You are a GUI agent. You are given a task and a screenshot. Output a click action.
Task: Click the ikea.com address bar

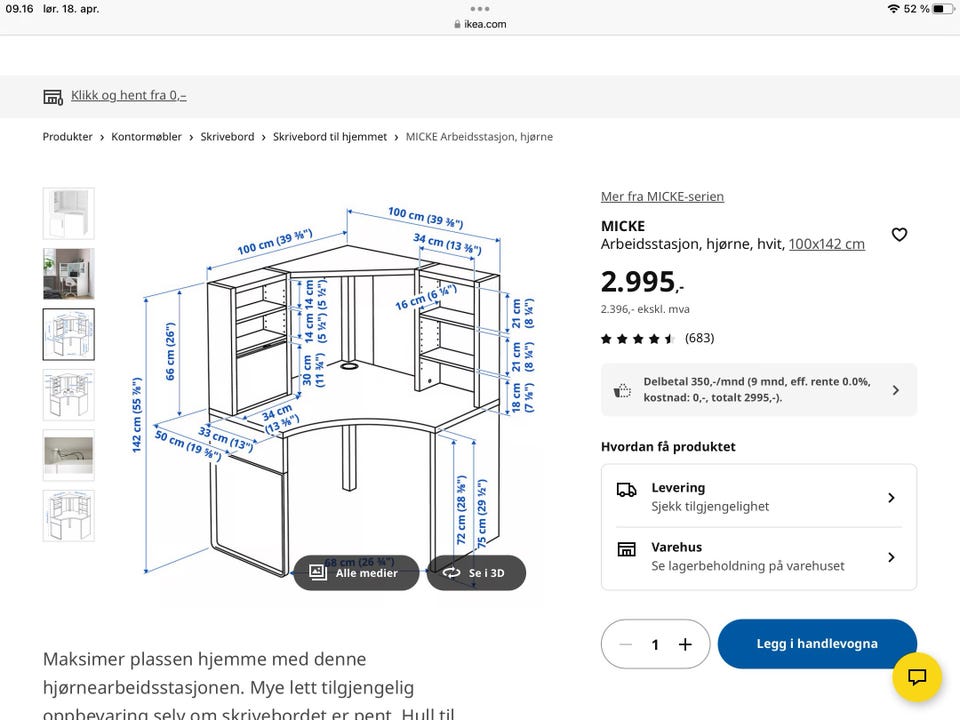click(x=480, y=24)
